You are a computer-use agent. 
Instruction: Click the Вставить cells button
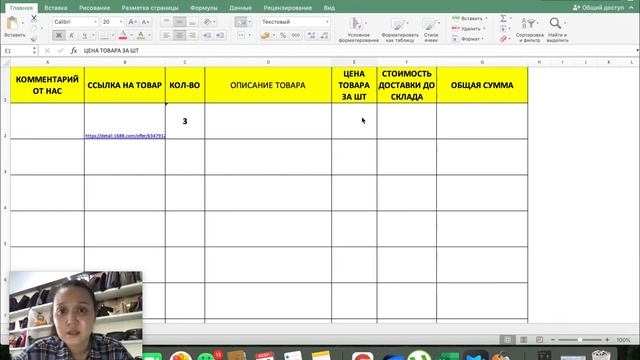[469, 18]
